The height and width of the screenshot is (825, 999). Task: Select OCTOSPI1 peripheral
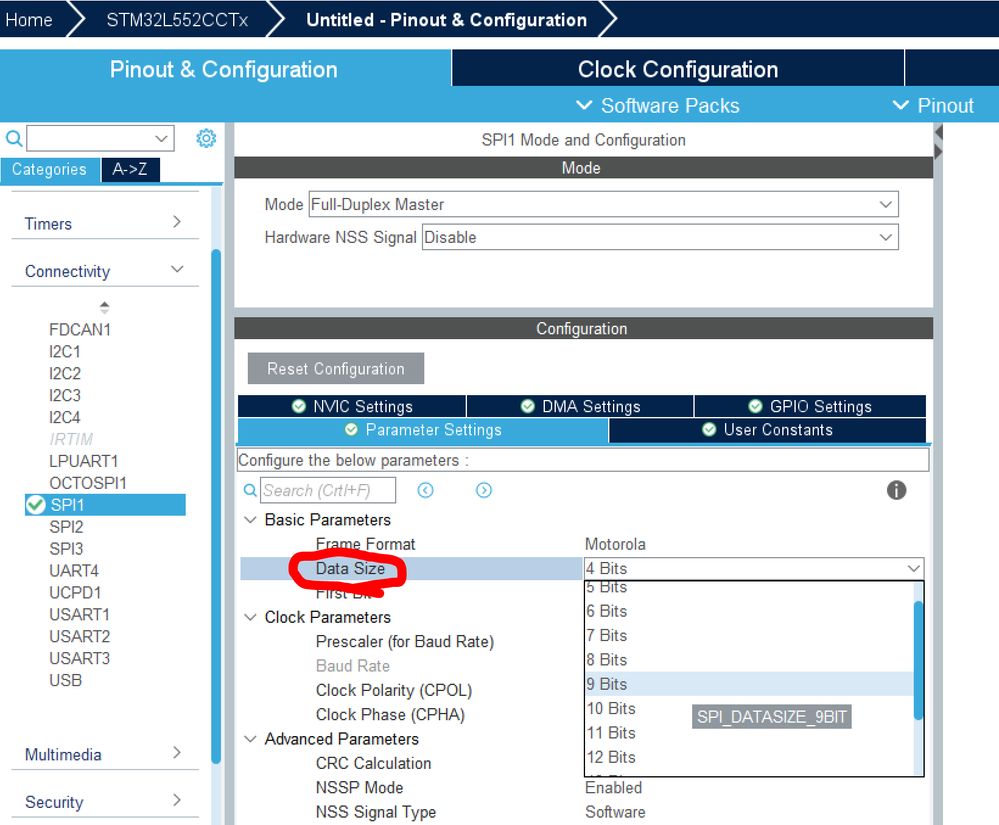[88, 483]
